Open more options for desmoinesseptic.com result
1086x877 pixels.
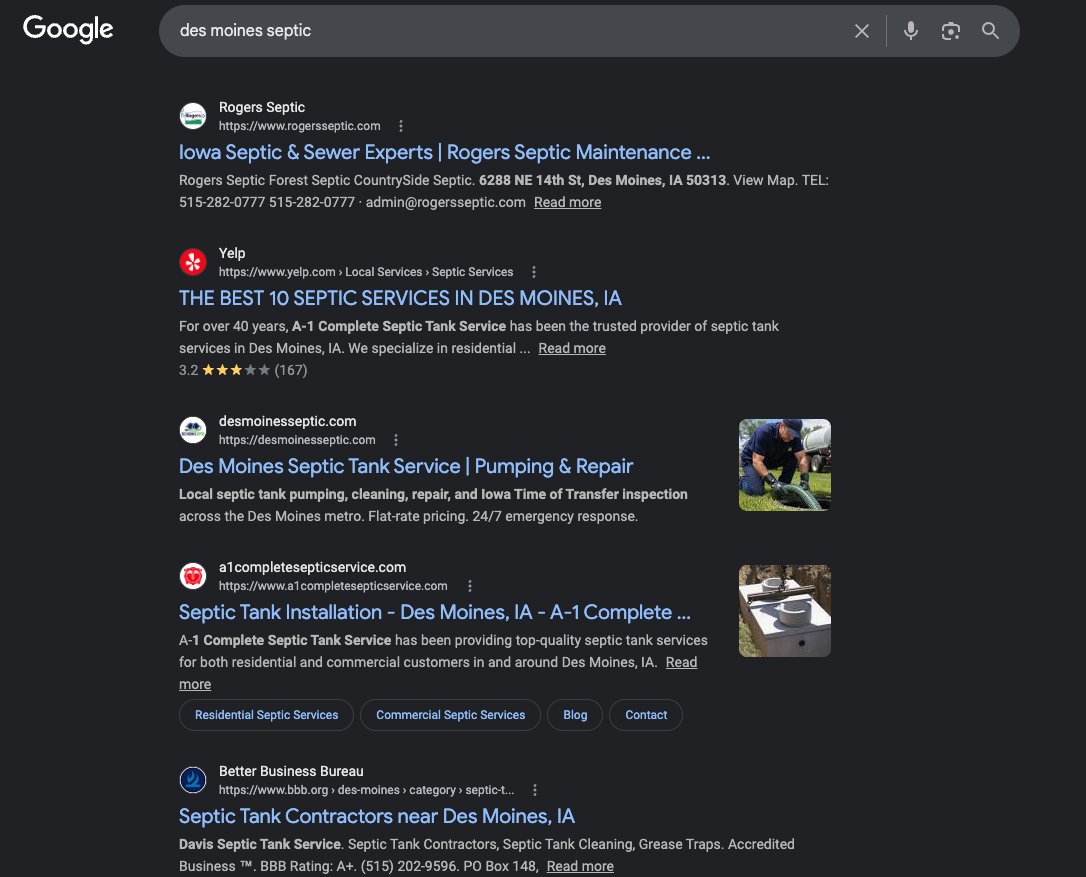(x=395, y=440)
